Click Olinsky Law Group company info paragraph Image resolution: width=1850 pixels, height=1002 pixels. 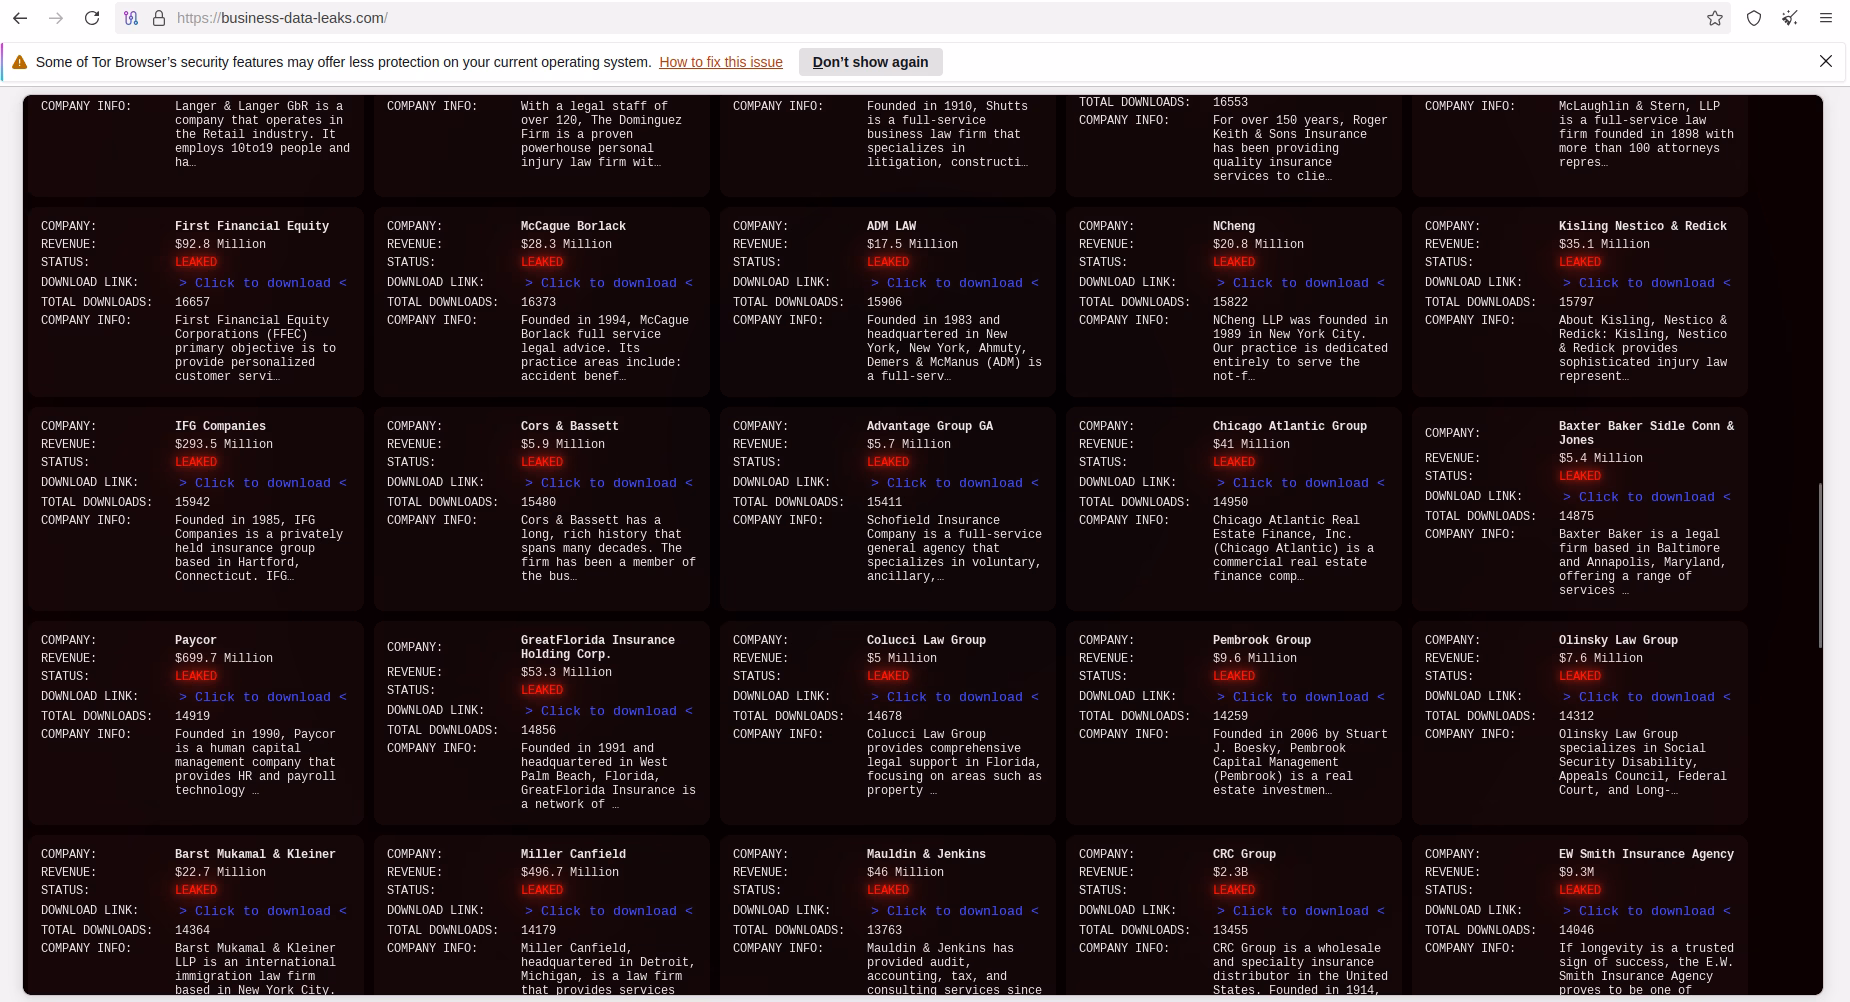[x=1642, y=762]
